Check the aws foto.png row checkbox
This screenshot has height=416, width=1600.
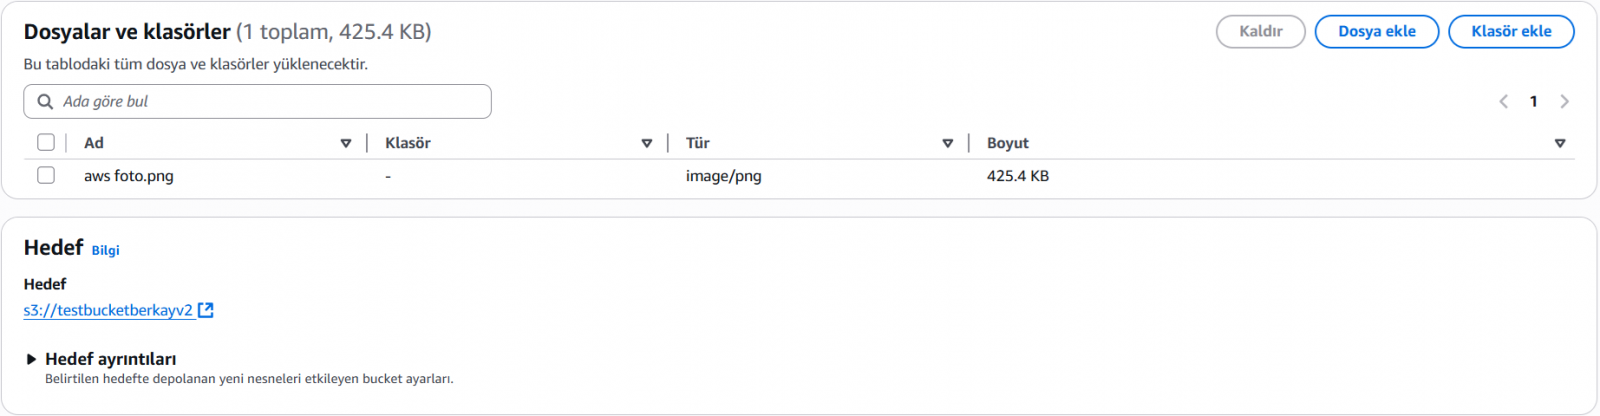tap(46, 176)
